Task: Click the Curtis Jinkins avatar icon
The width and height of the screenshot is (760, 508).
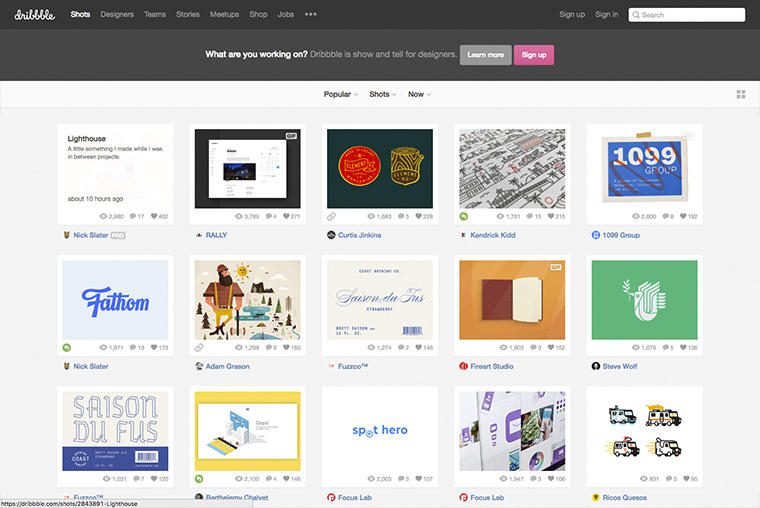Action: tap(331, 235)
